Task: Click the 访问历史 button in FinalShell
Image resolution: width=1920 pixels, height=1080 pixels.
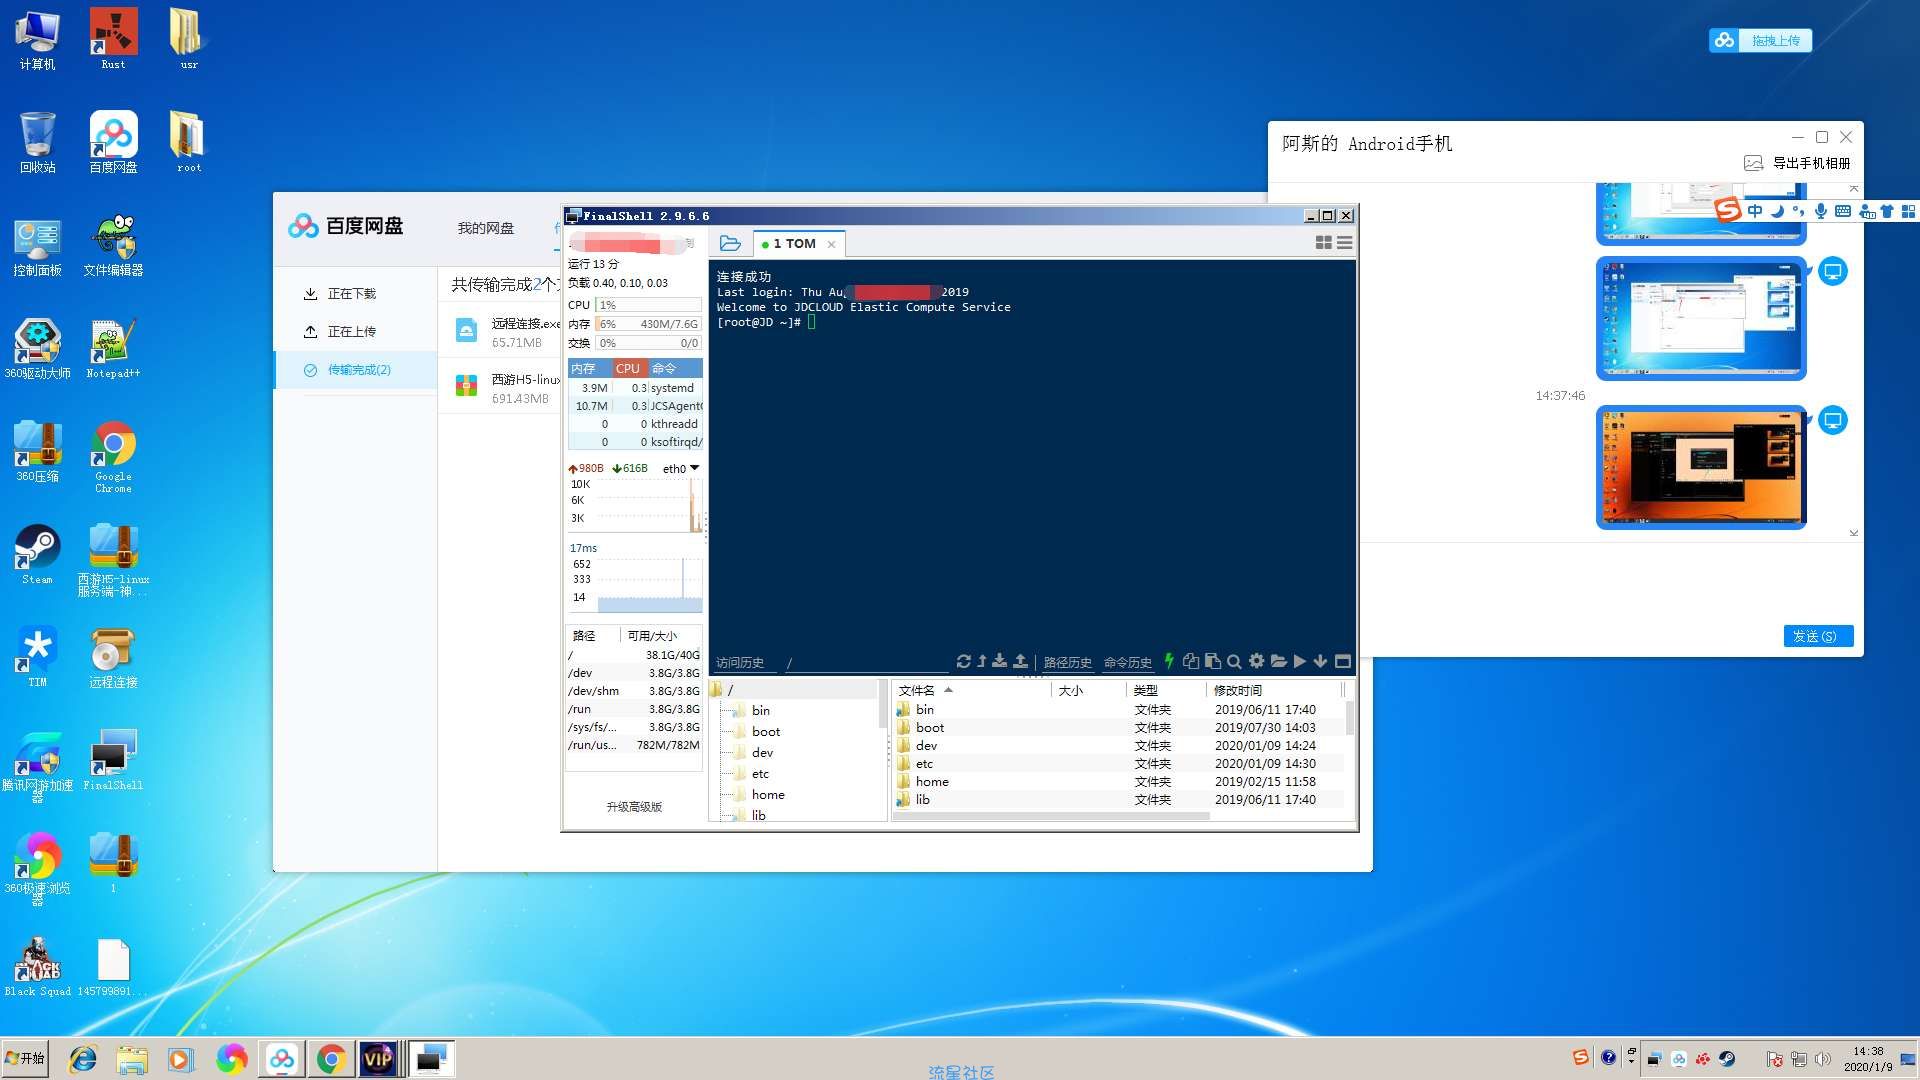Action: tap(740, 662)
